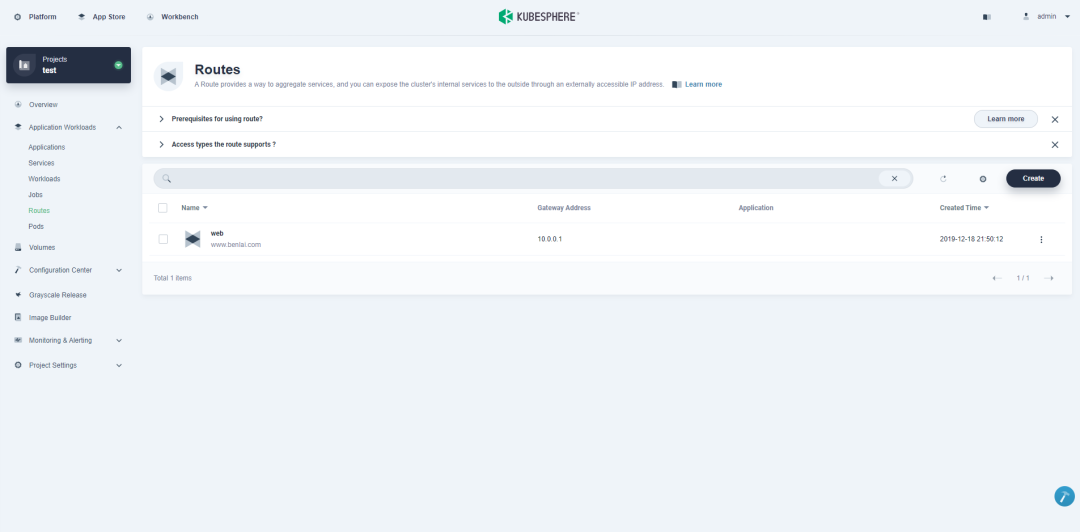
Task: Expand the Monitoring & Alerting section
Action: [119, 340]
